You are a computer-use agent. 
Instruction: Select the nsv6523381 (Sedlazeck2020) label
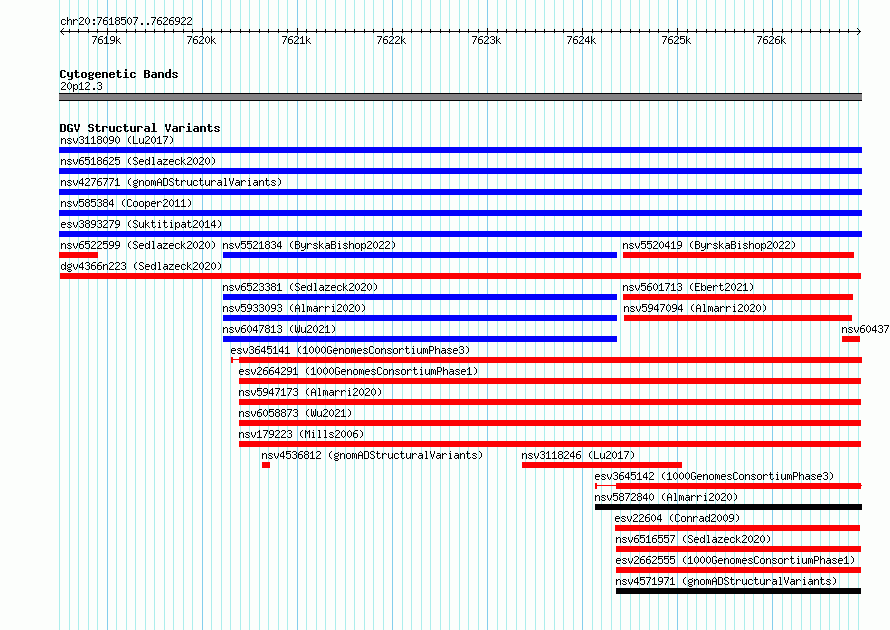point(300,287)
